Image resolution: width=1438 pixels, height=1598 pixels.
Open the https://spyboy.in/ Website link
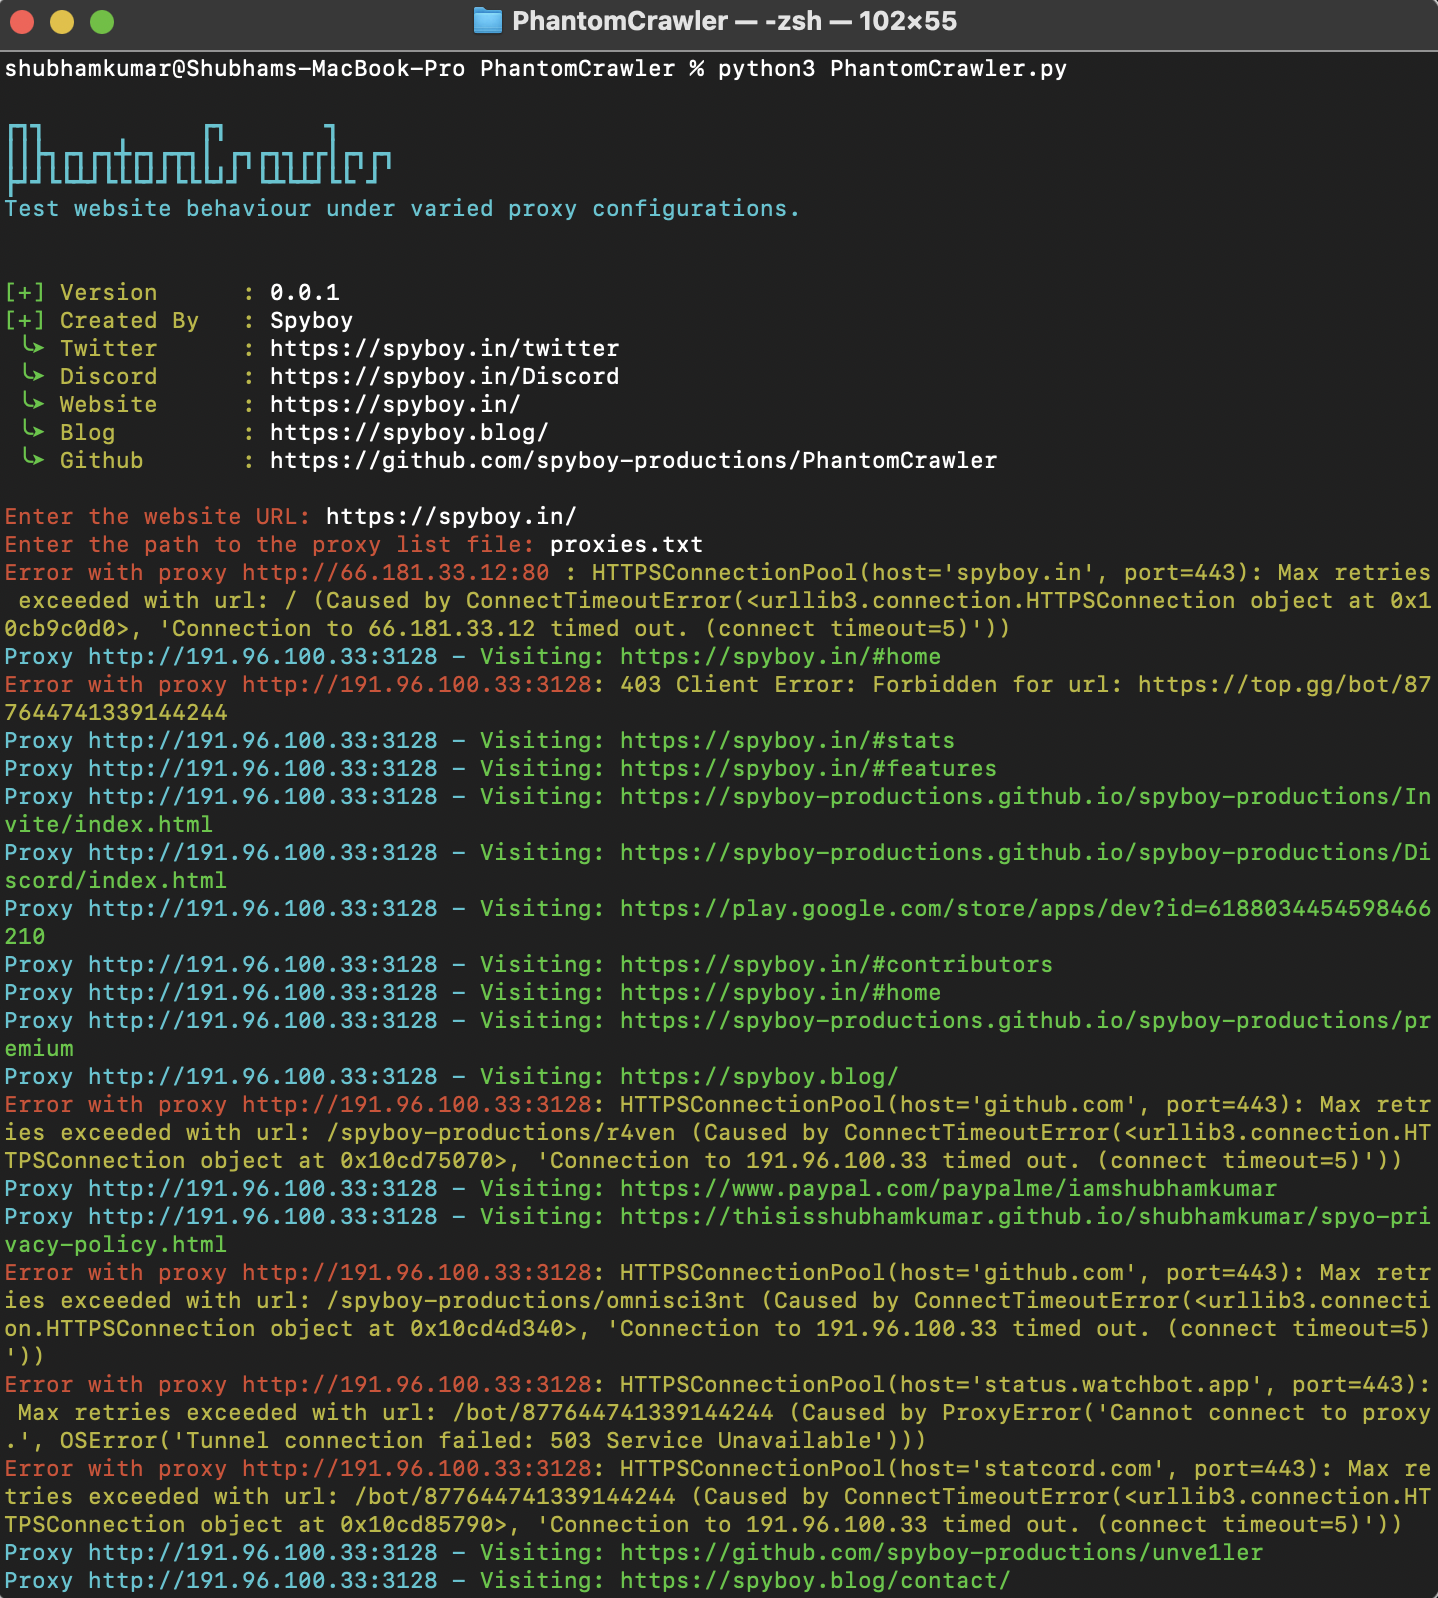pyautogui.click(x=395, y=405)
